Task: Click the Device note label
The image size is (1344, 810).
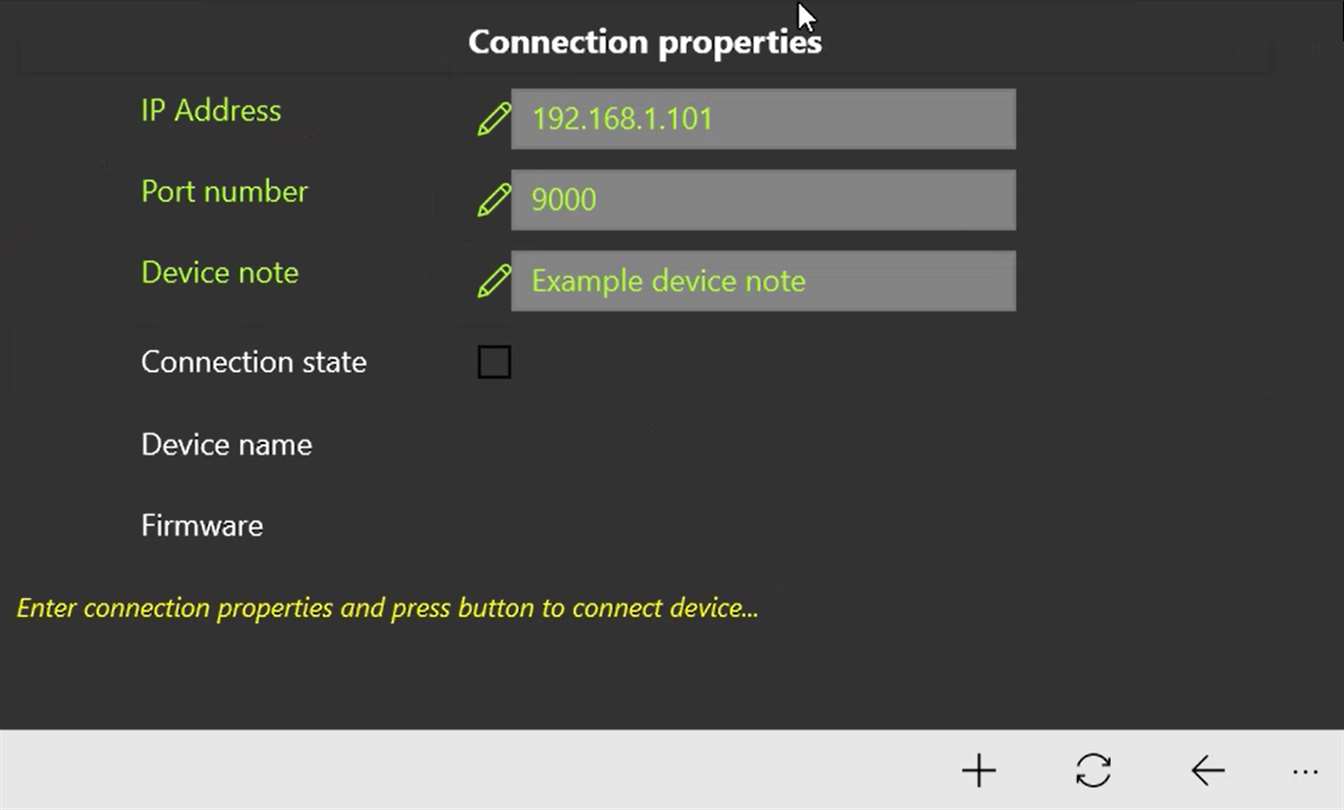Action: point(220,272)
